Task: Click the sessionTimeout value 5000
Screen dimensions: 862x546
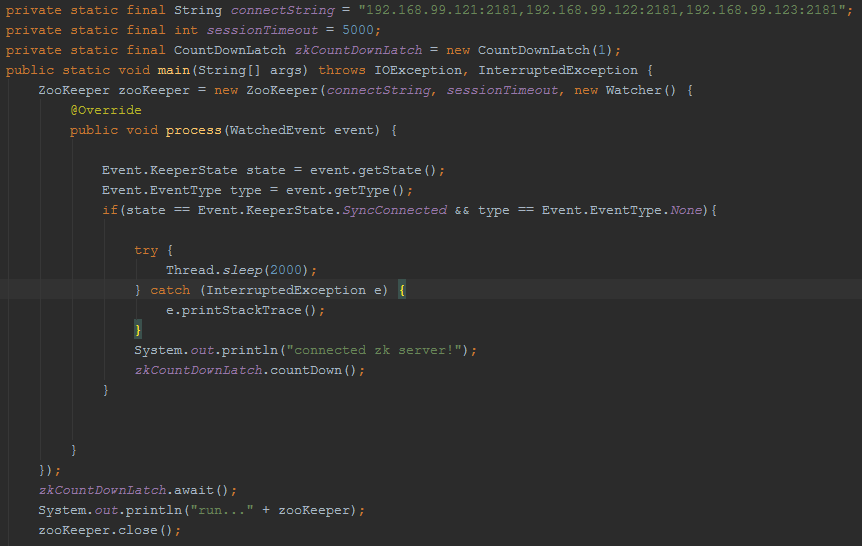Action: (x=357, y=30)
